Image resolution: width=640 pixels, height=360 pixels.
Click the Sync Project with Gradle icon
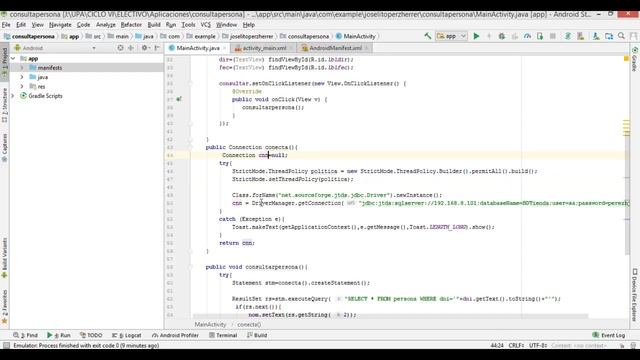click(567, 36)
